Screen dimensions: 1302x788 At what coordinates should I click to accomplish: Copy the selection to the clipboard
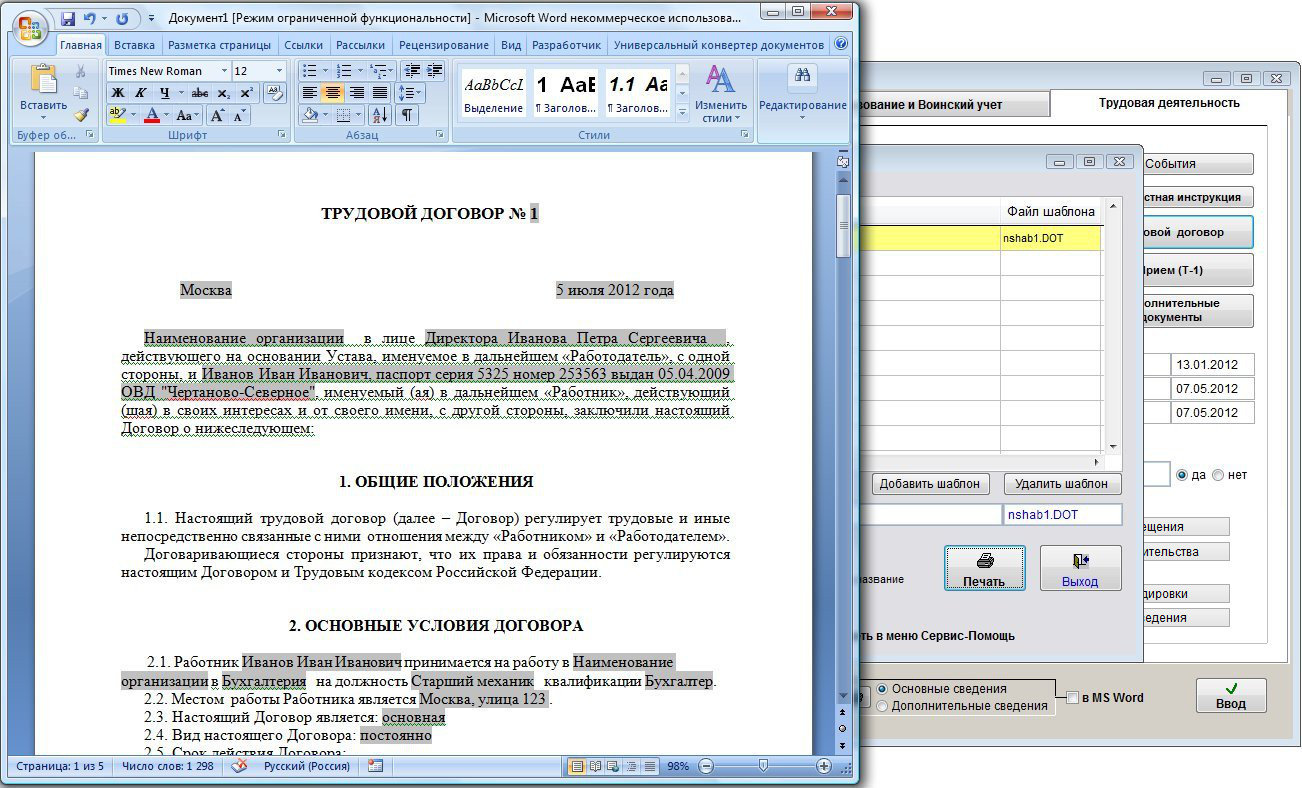tap(81, 93)
